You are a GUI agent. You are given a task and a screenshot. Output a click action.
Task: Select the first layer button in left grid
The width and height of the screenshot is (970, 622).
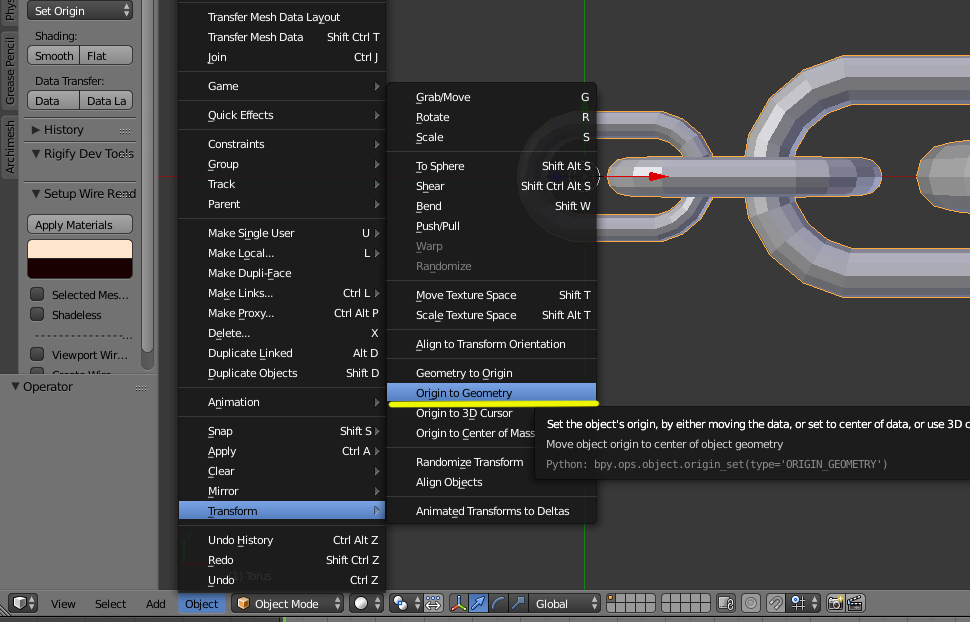coord(611,598)
